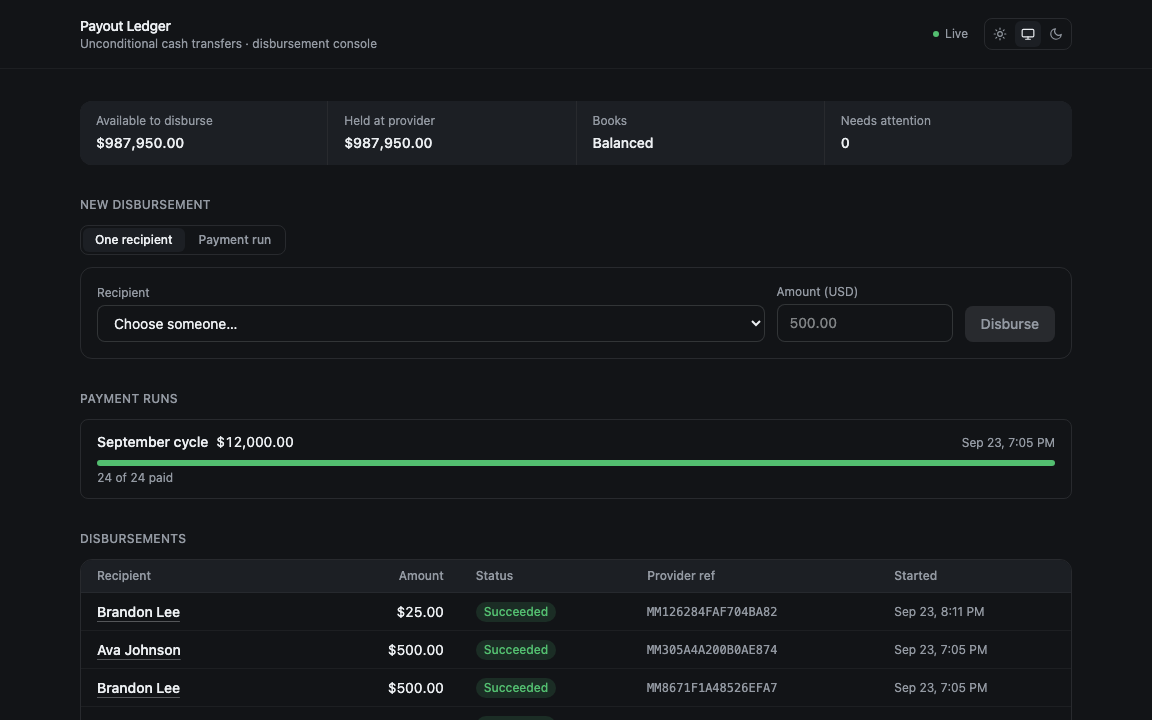Screen dimensions: 1152x720
Task: Click the Needs attention count 0
Action: (x=845, y=143)
